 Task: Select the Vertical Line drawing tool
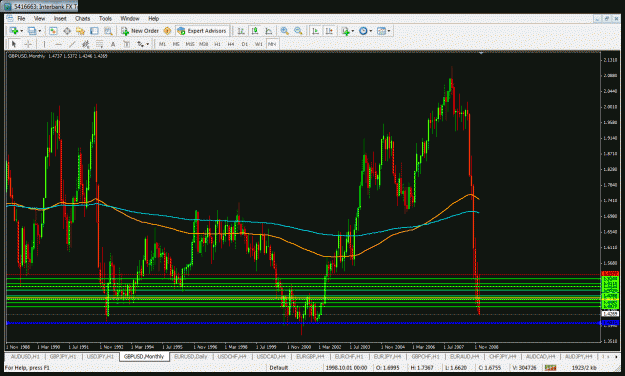point(44,44)
